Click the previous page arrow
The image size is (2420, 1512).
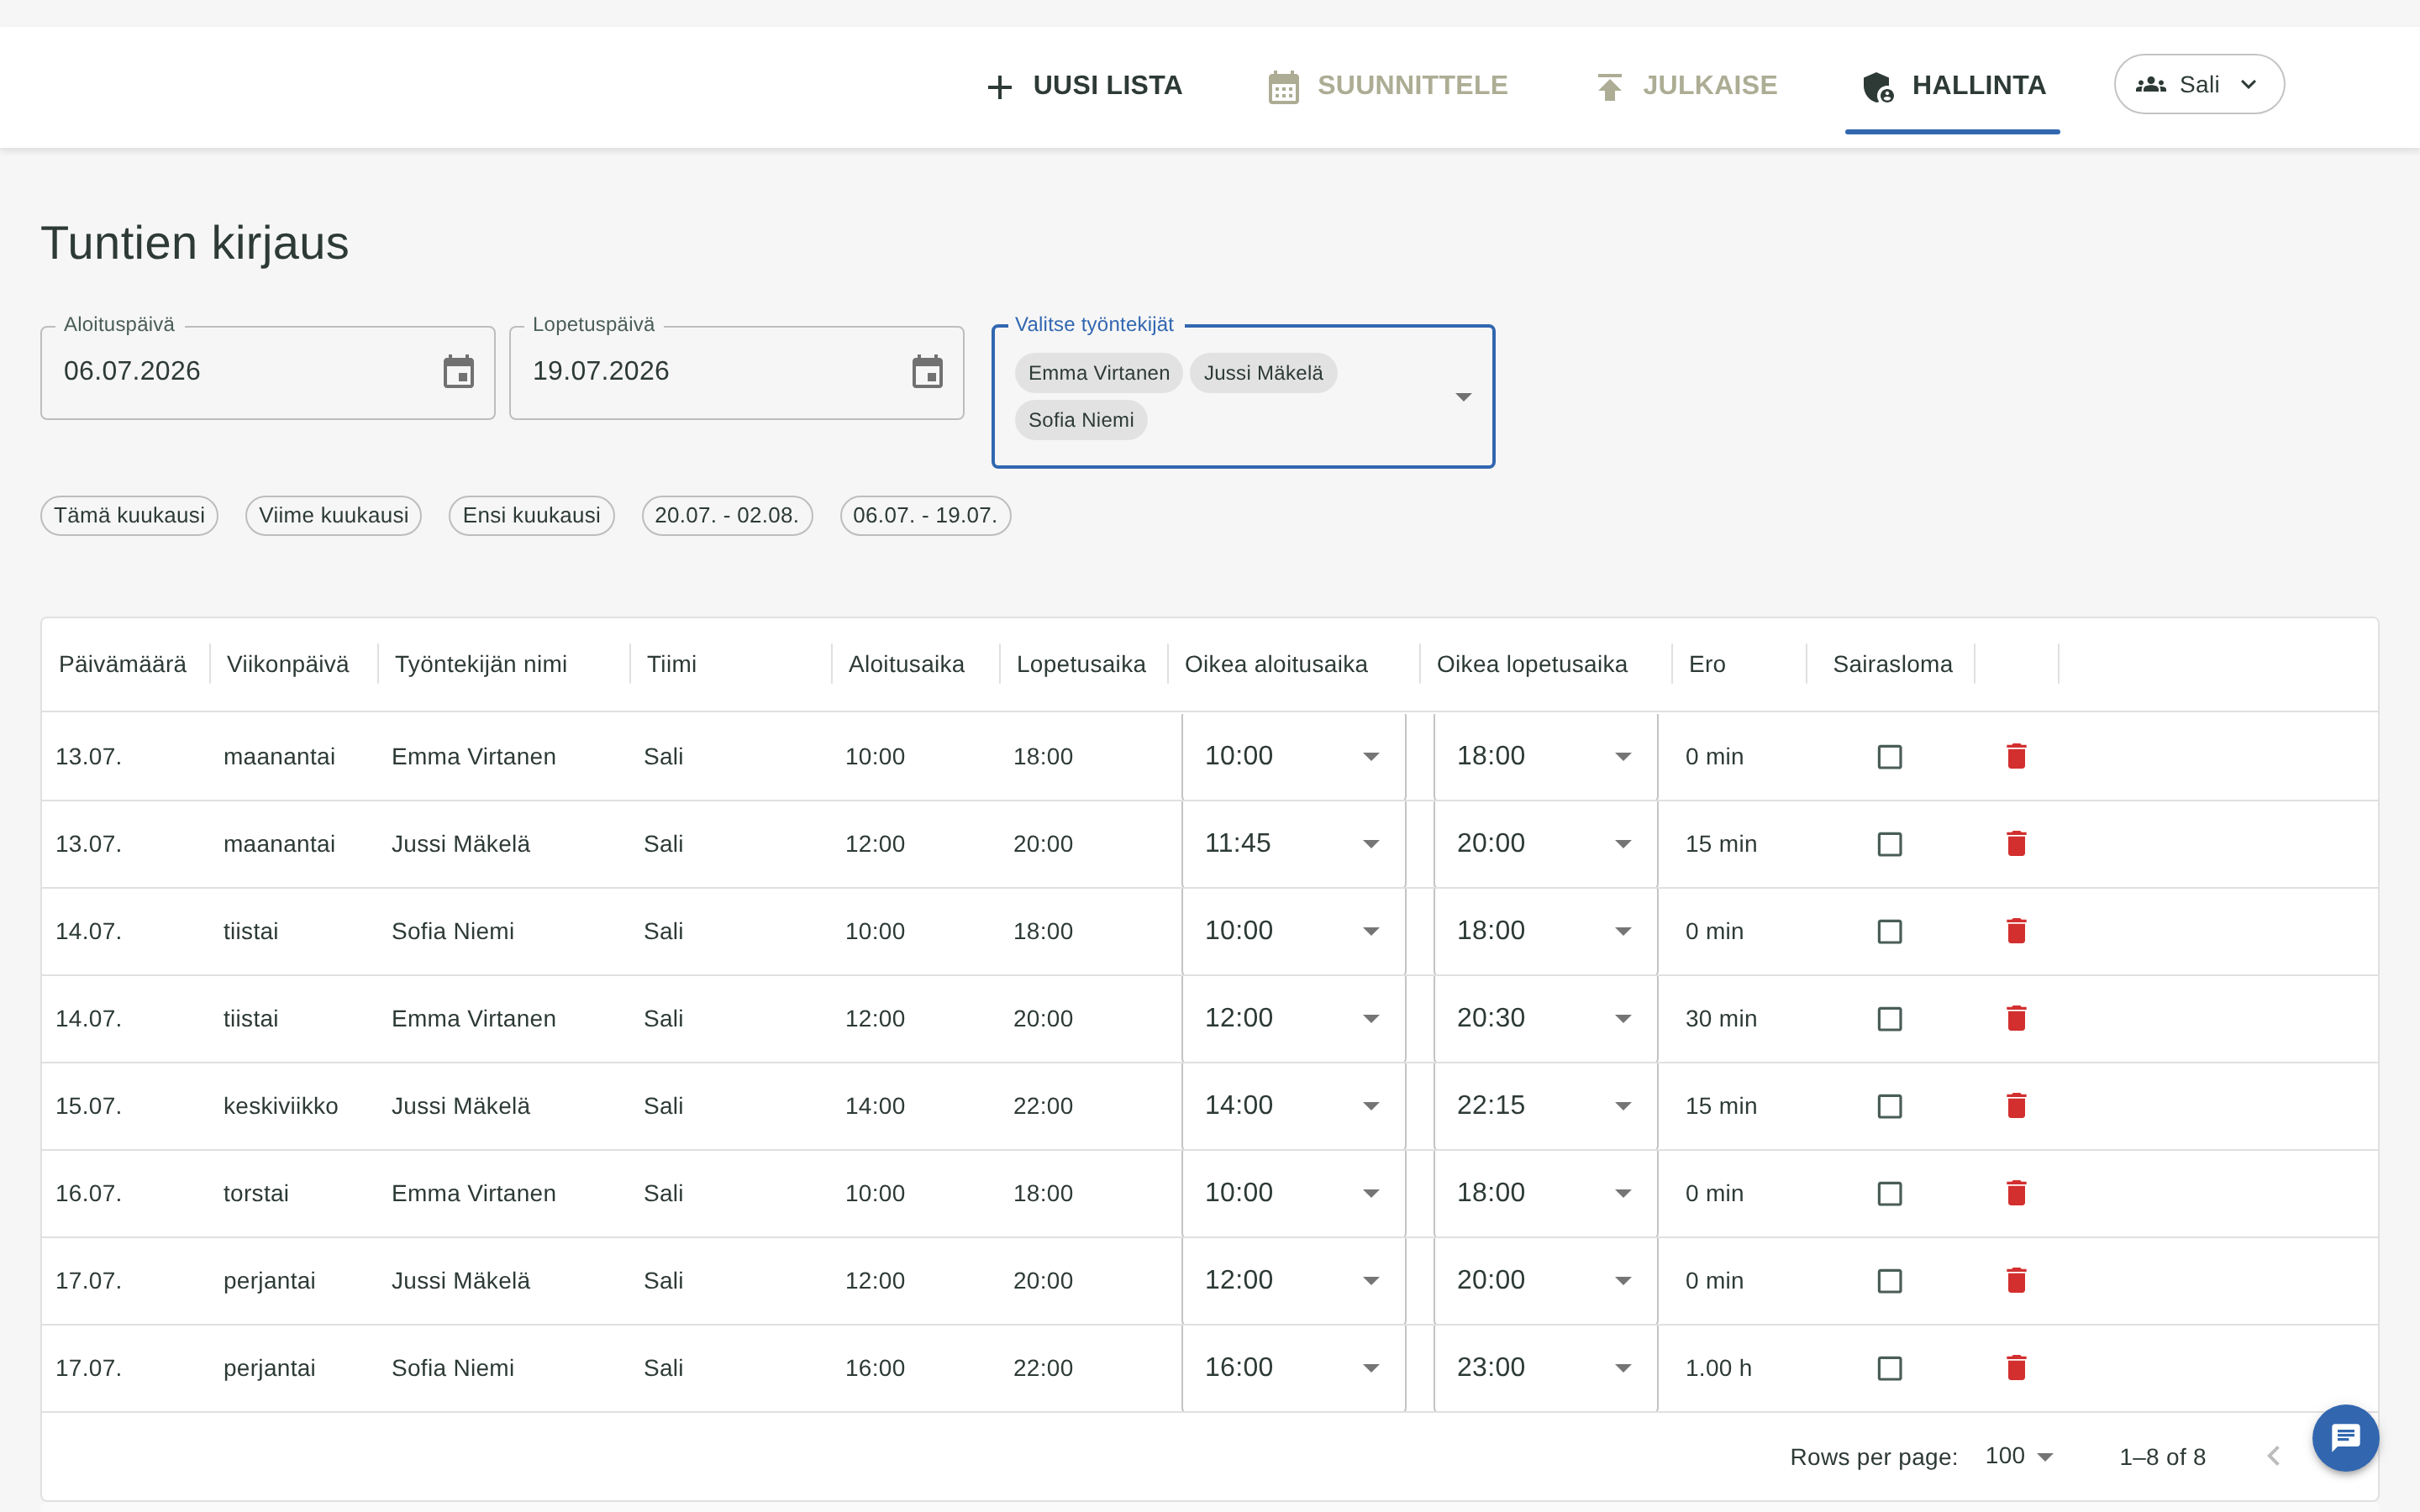[2273, 1456]
